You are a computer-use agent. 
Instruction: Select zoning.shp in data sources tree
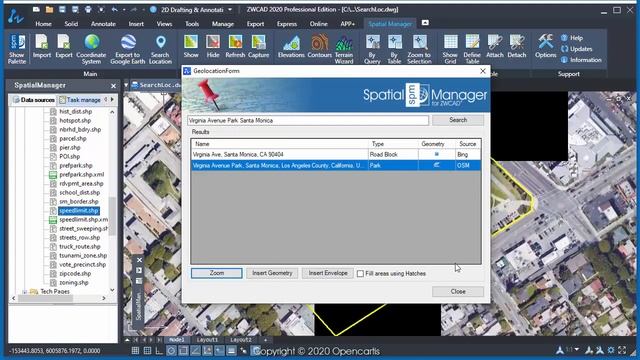[73, 282]
